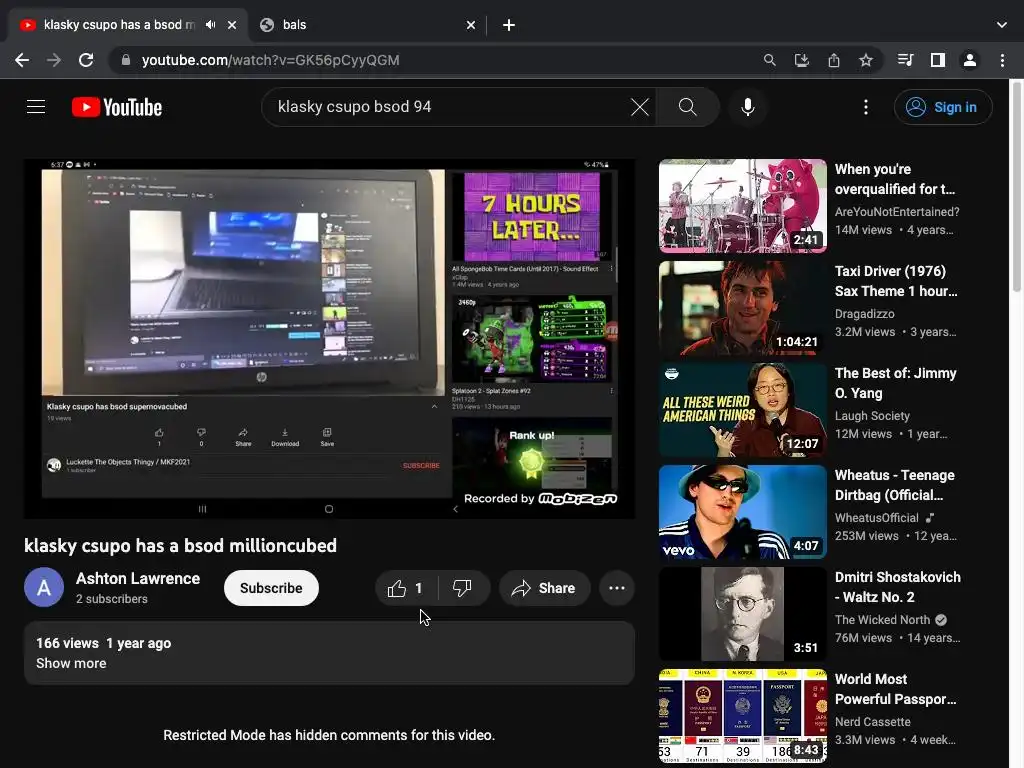Click the address bar URL
Screen dimensions: 1024x768
pyautogui.click(x=270, y=60)
